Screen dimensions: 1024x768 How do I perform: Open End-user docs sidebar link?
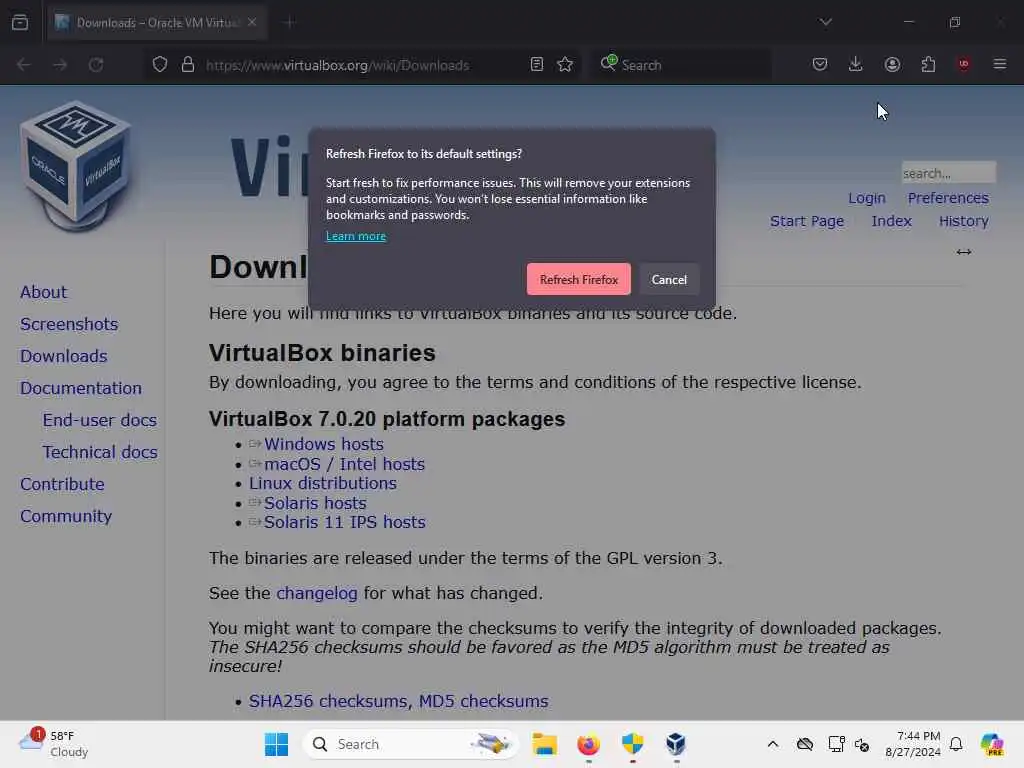[99, 420]
